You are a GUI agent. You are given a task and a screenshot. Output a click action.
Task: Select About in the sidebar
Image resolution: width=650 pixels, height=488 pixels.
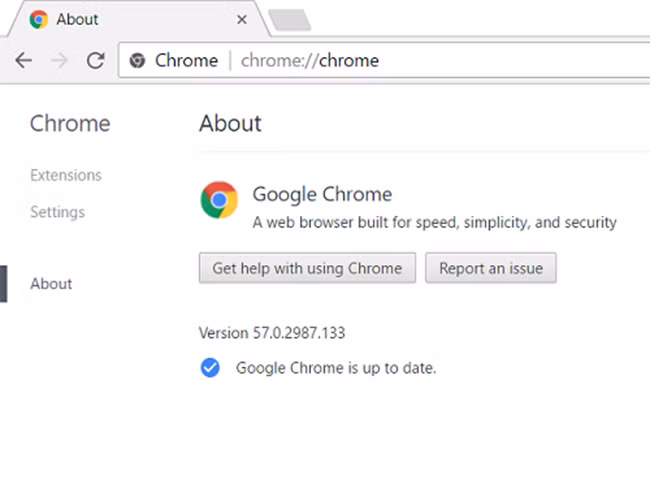(51, 284)
